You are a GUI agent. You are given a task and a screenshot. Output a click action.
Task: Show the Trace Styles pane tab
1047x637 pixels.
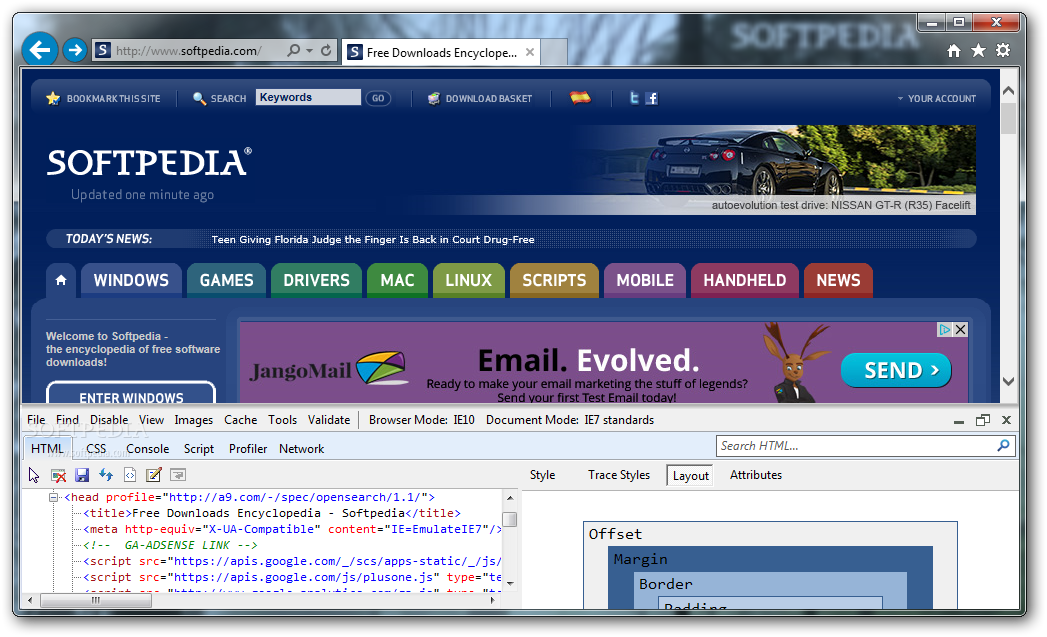[619, 475]
